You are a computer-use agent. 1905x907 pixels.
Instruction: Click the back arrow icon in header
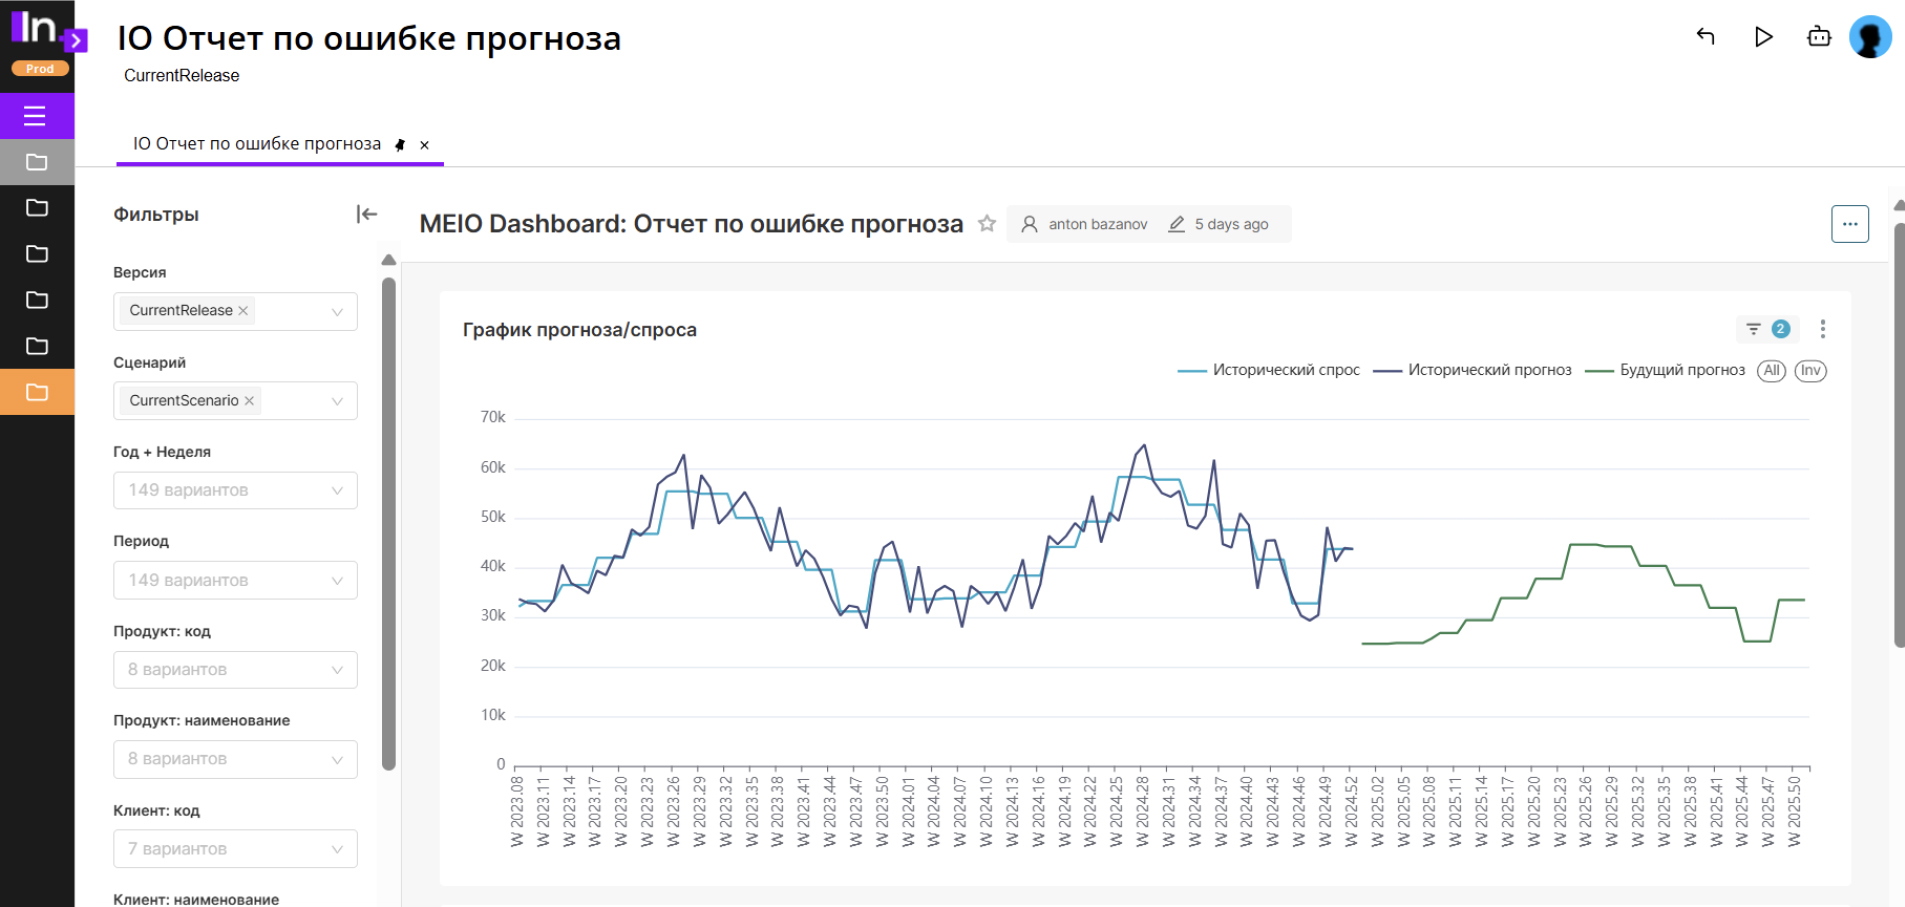coord(1706,37)
